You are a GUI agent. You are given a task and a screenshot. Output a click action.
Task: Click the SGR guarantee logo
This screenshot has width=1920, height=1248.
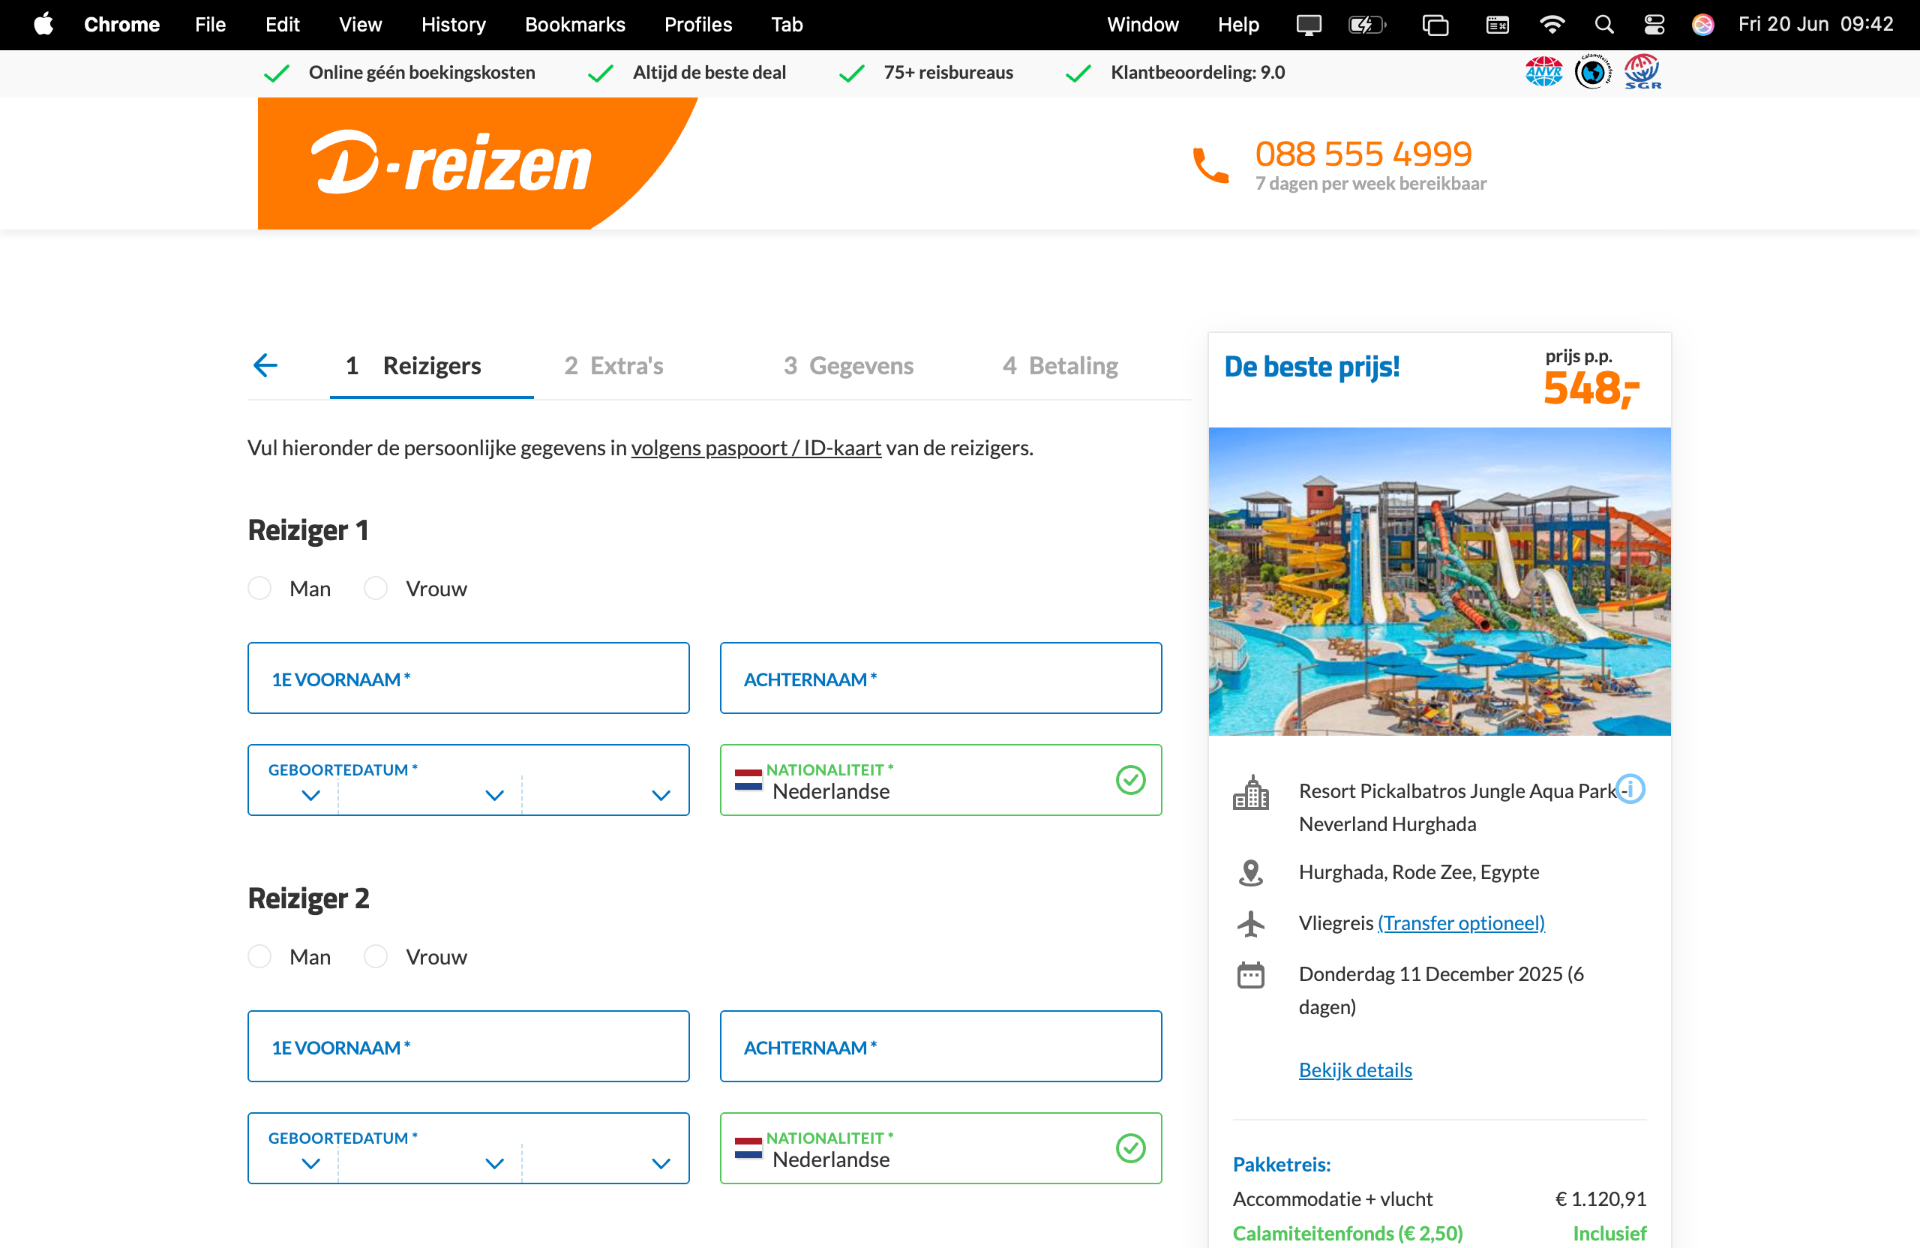pos(1642,72)
